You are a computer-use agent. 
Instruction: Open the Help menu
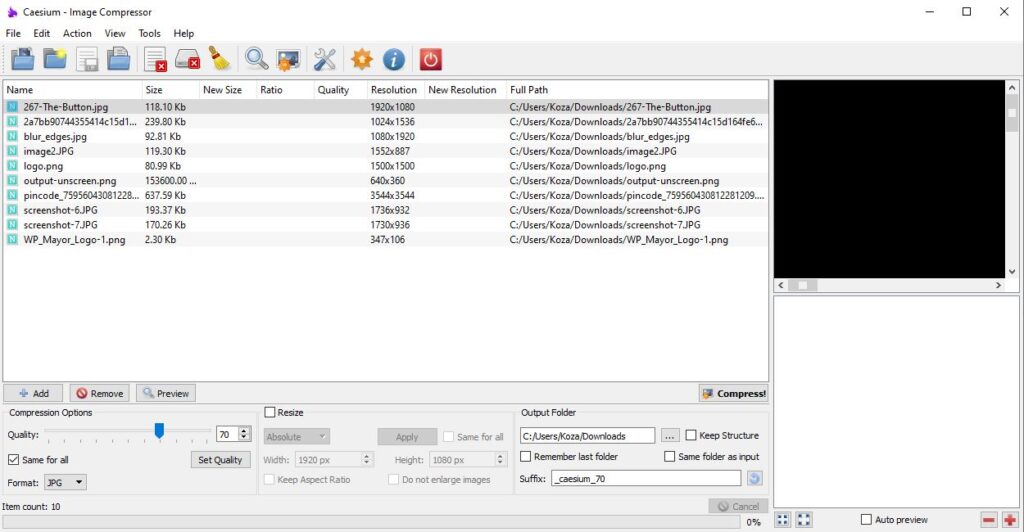coord(184,33)
